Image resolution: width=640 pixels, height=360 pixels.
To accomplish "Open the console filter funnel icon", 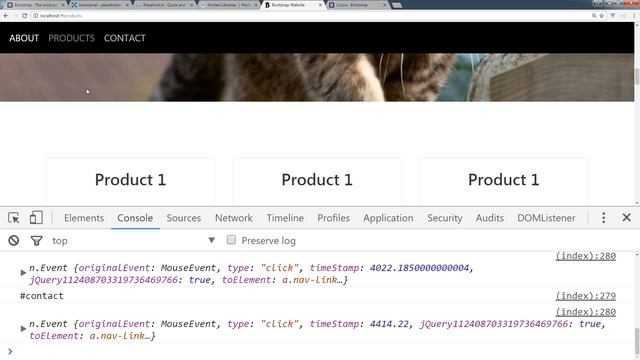I will (x=36, y=241).
